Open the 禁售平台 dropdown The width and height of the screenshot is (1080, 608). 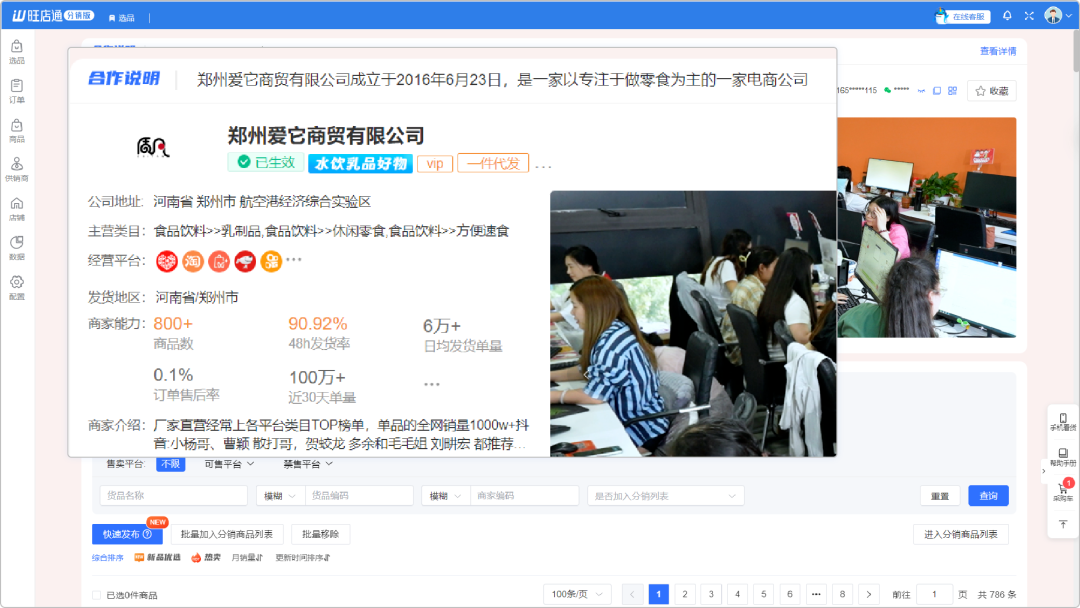308,464
